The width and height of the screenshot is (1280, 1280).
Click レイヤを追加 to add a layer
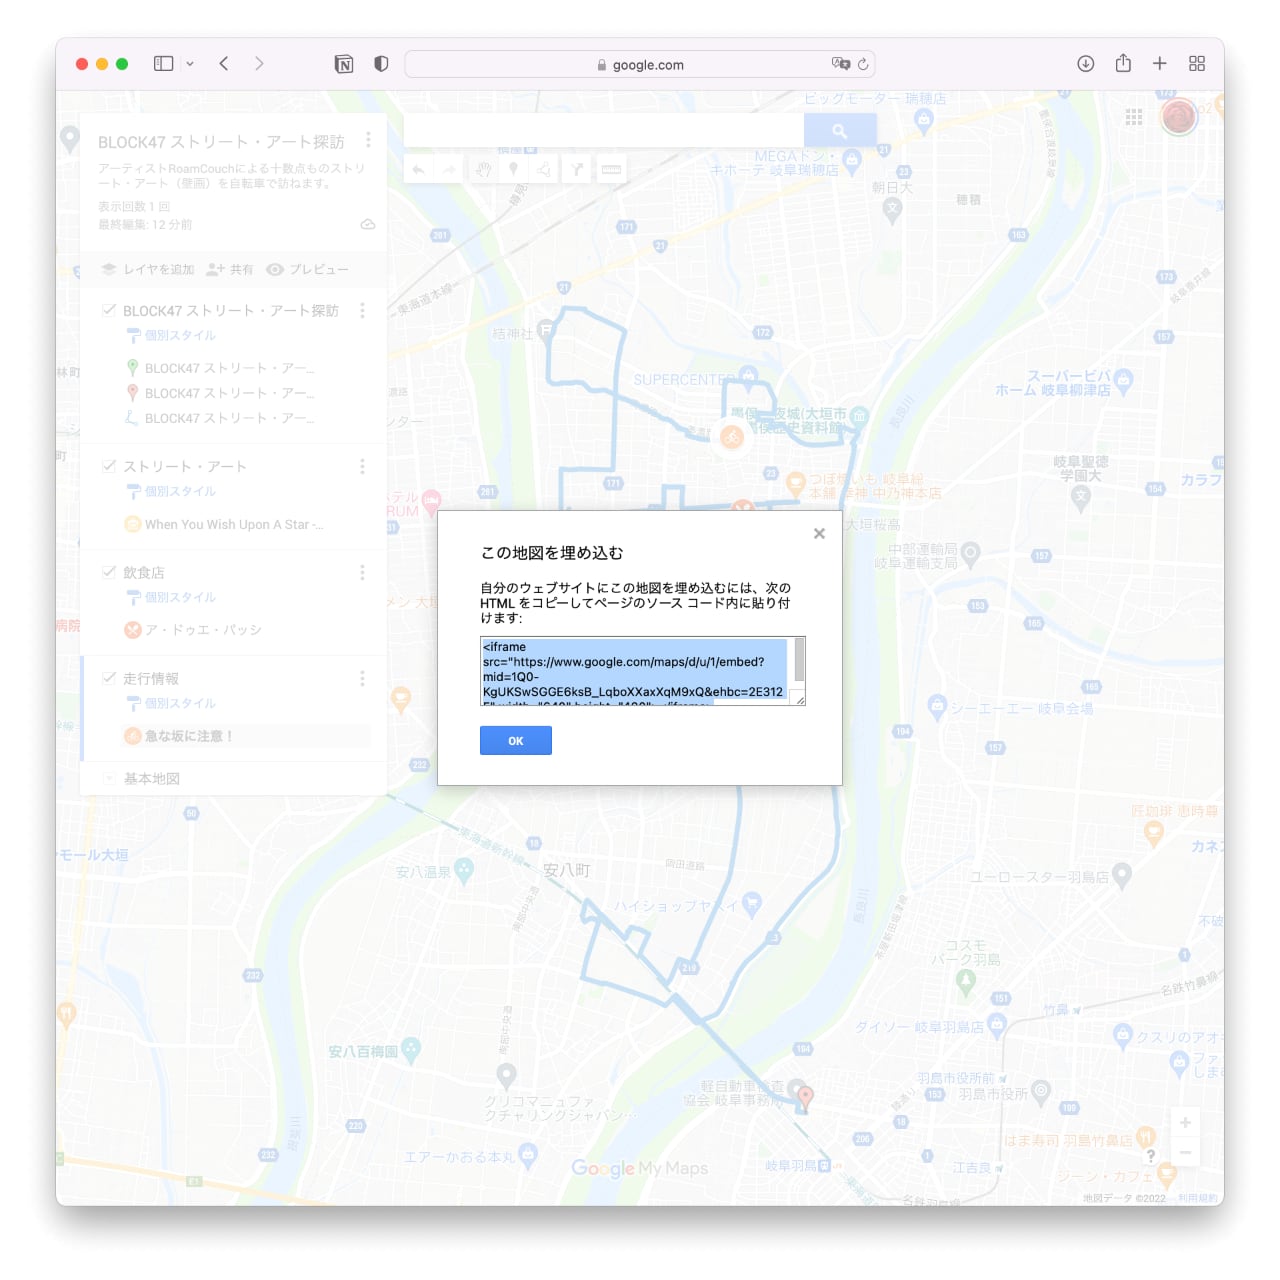(x=148, y=269)
